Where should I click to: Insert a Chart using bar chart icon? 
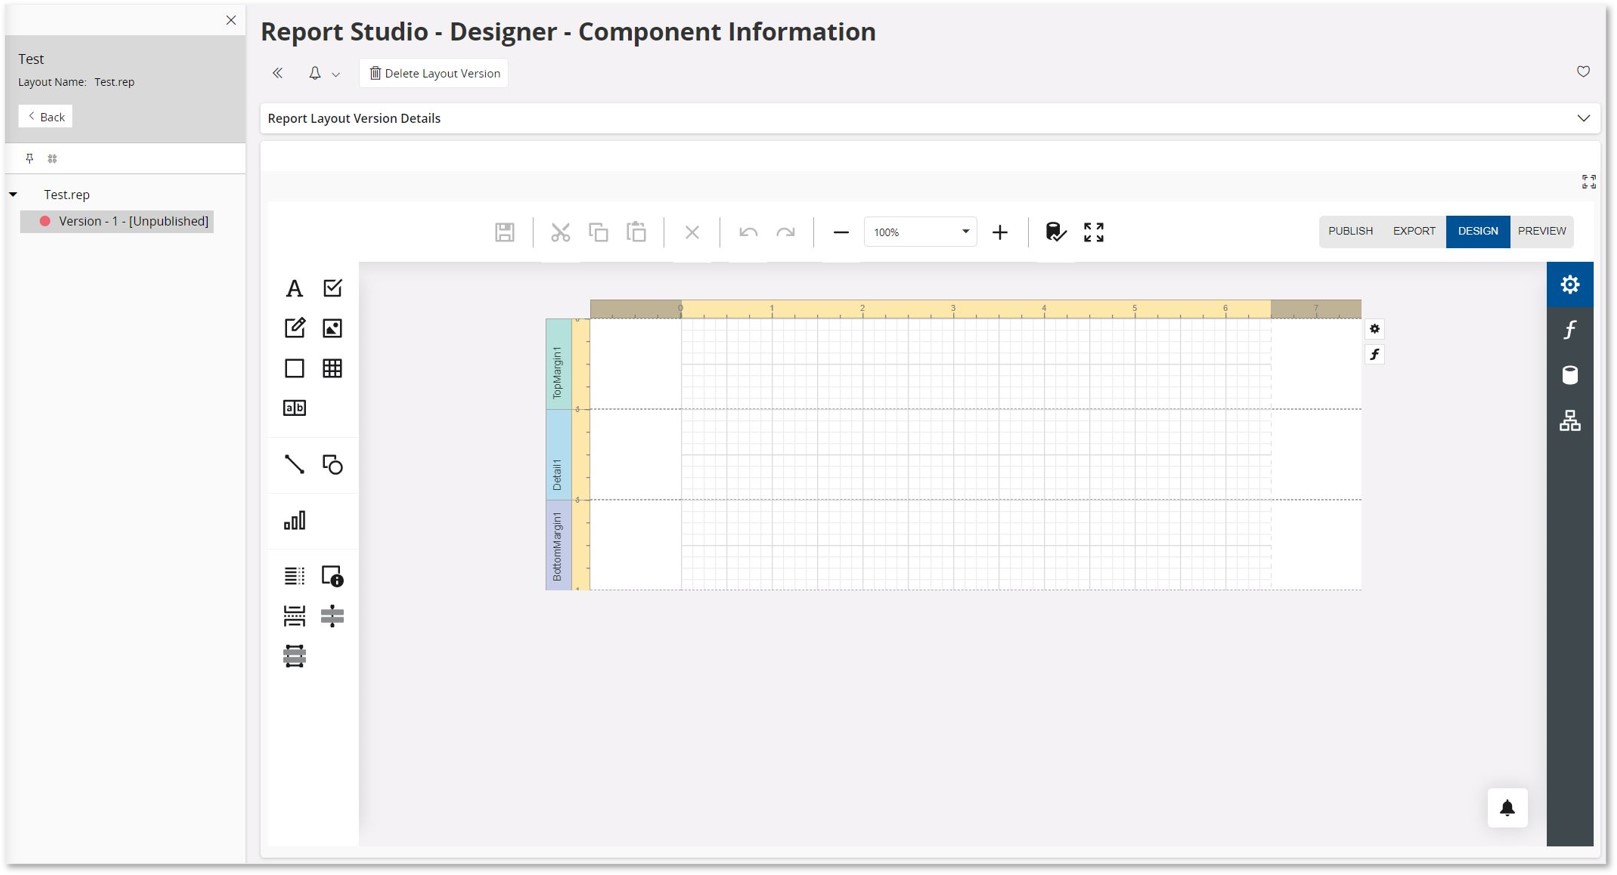[x=294, y=521]
